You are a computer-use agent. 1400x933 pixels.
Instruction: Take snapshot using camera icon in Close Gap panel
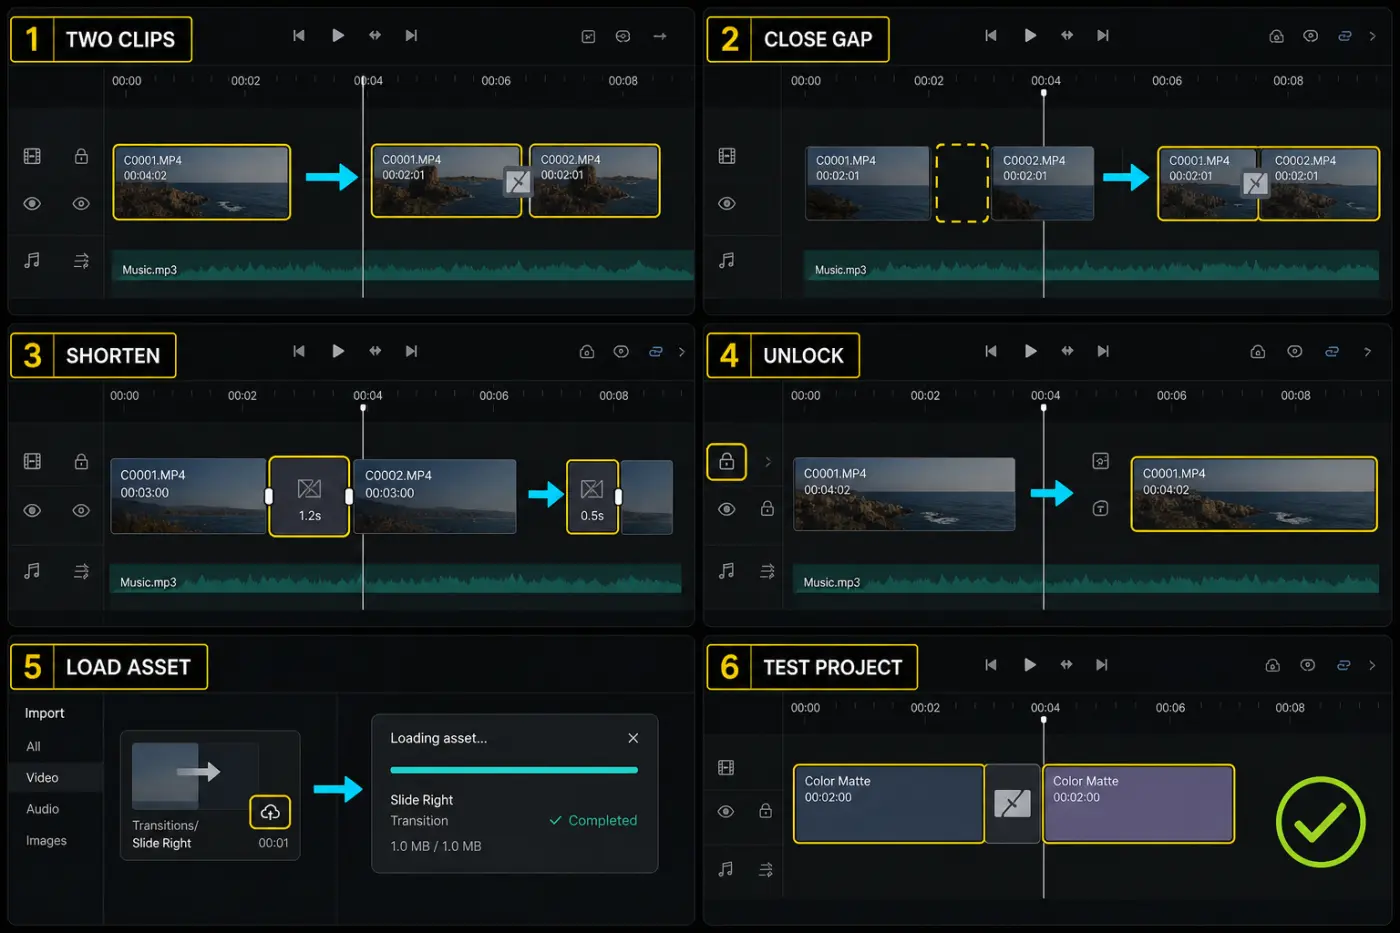(x=1276, y=36)
